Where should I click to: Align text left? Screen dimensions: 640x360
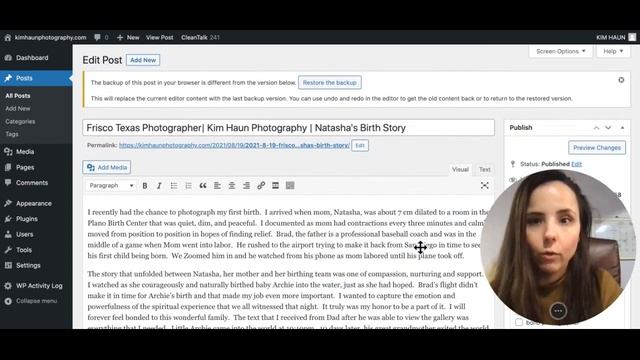pyautogui.click(x=217, y=186)
